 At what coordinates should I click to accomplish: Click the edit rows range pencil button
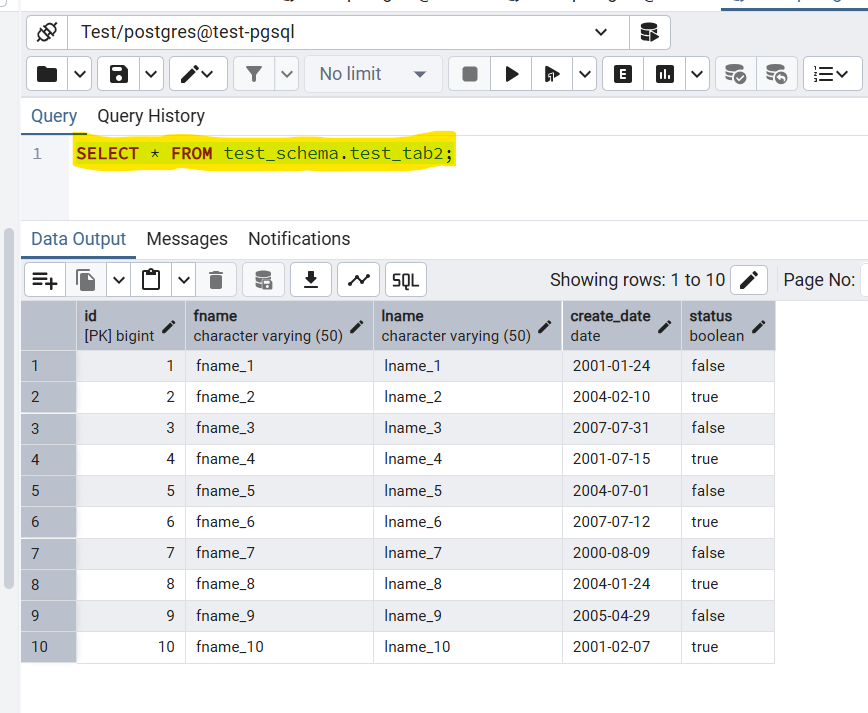(748, 280)
